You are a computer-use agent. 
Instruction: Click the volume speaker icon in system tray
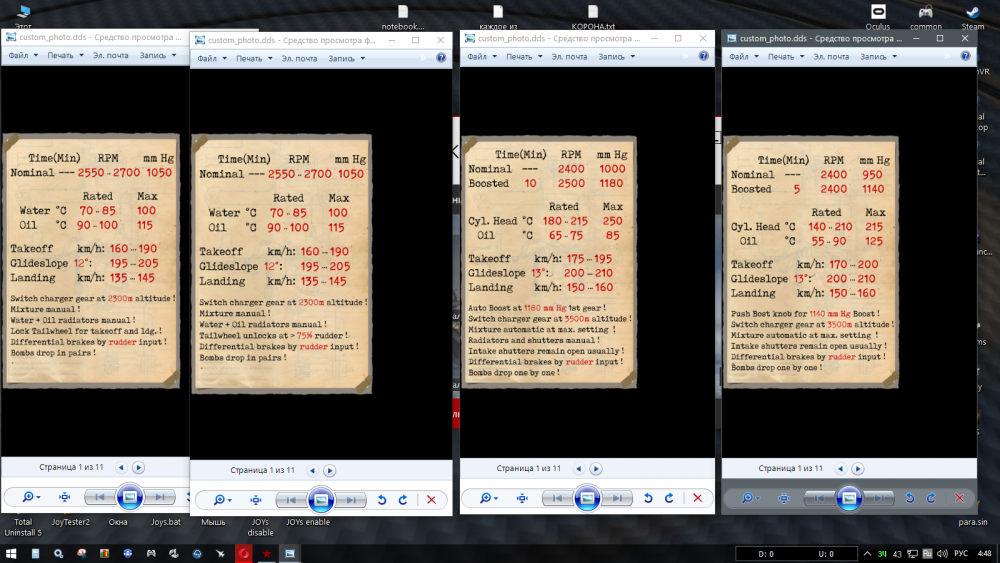942,553
